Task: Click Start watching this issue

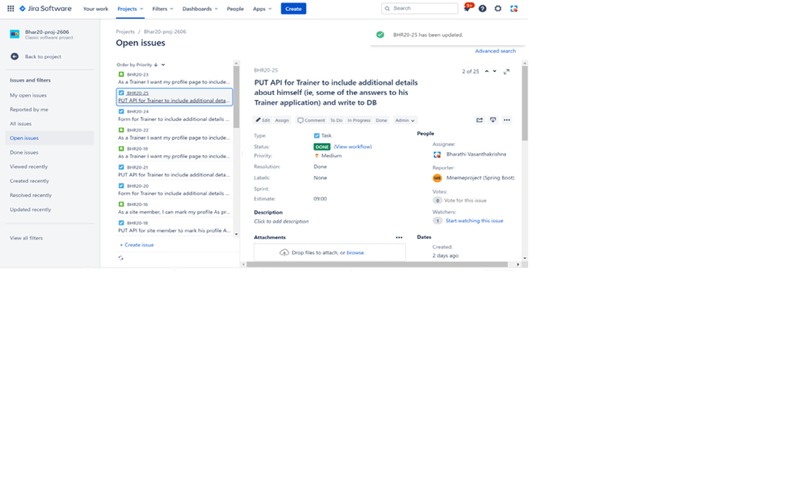Action: (x=474, y=221)
